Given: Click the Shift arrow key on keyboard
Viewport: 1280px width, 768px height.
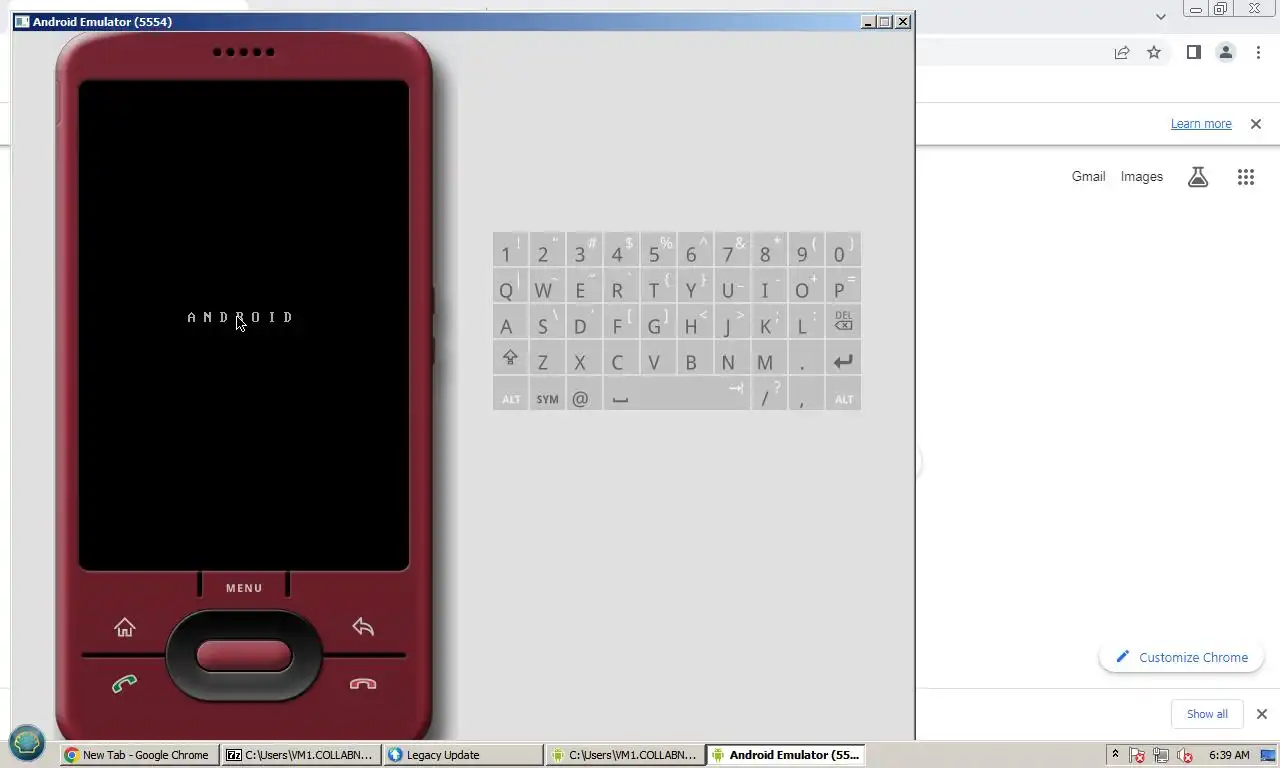Looking at the screenshot, I should click(x=510, y=360).
